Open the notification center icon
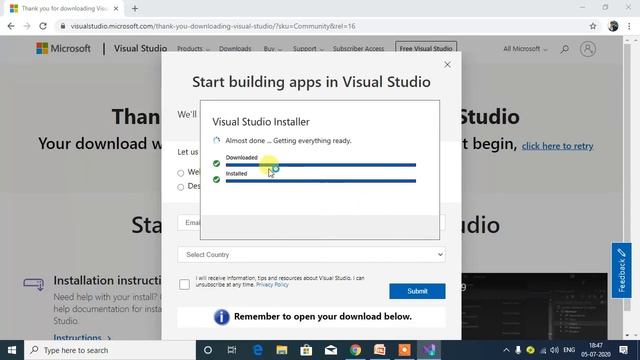Image resolution: width=640 pixels, height=360 pixels. [623, 350]
